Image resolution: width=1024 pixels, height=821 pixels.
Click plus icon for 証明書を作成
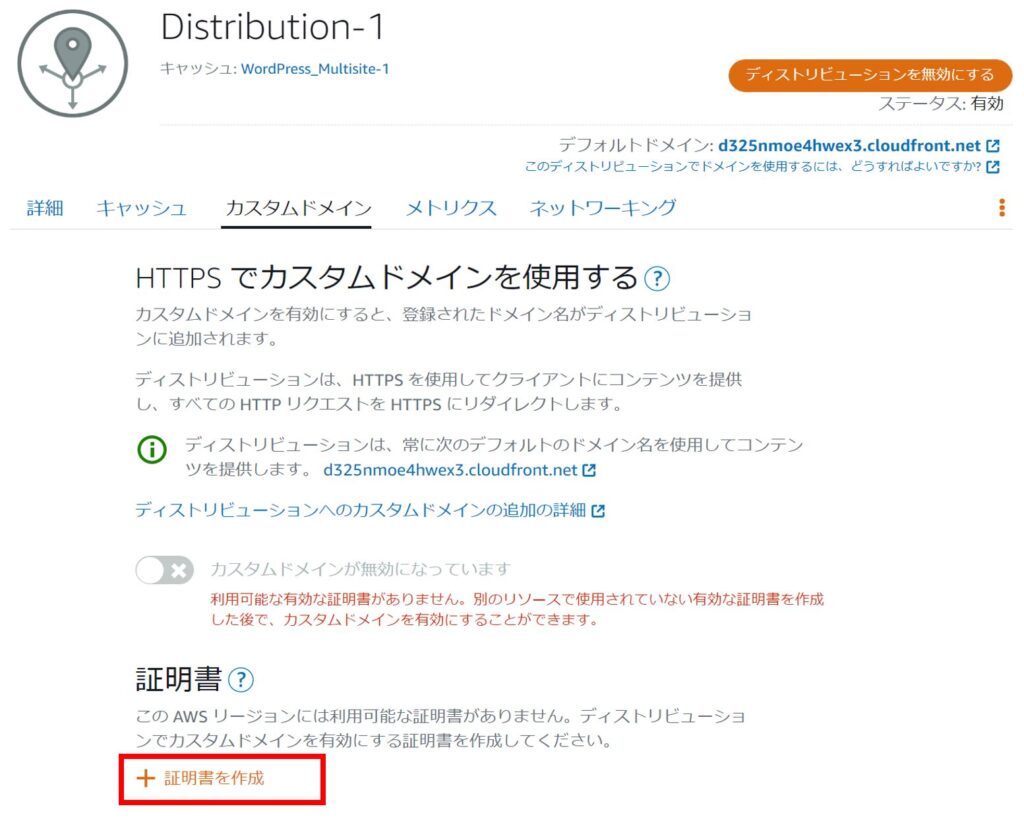click(x=146, y=778)
